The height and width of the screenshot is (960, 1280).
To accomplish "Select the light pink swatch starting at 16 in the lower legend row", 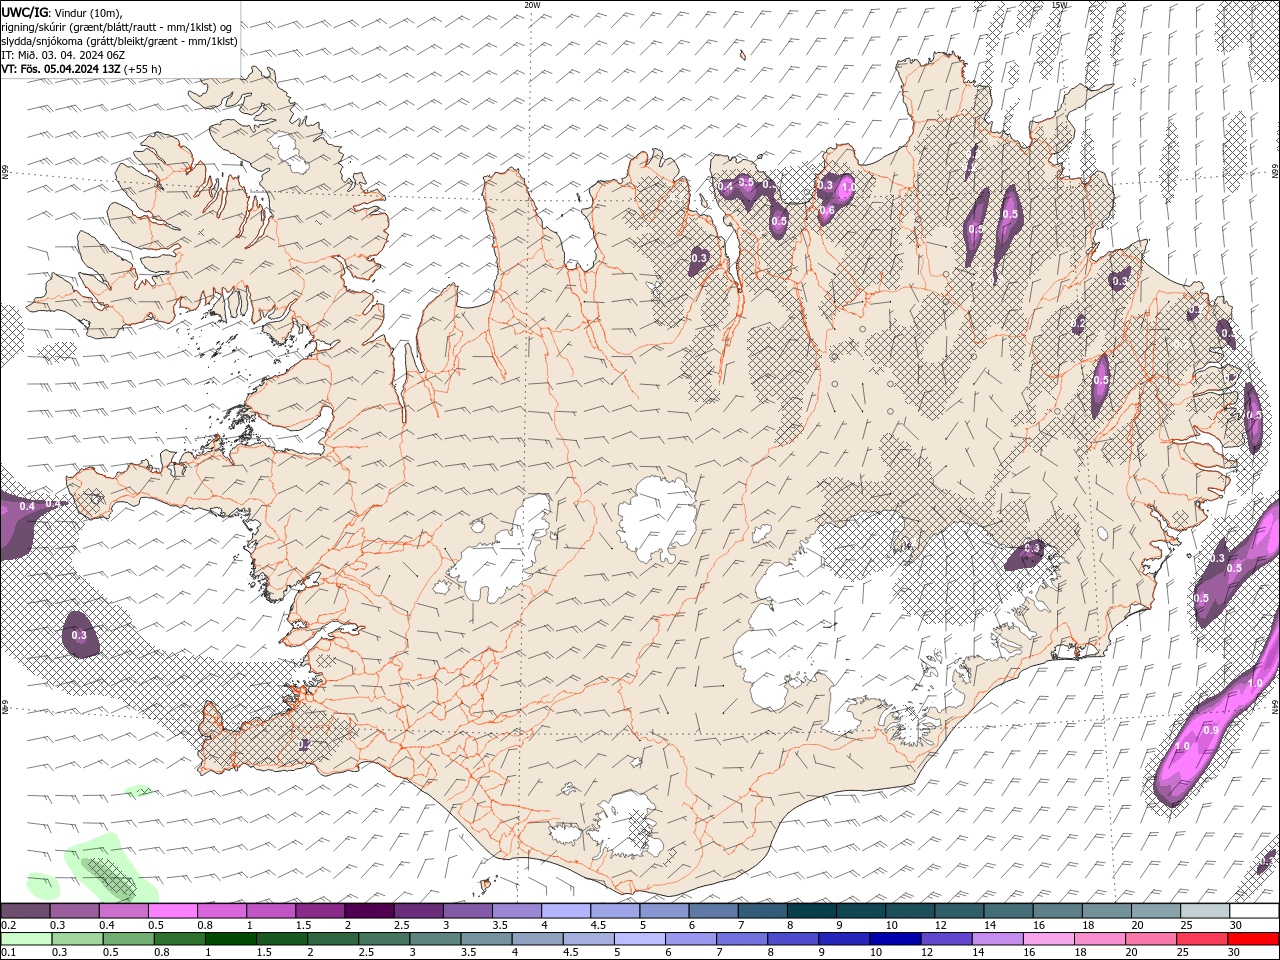I will 1048,939.
